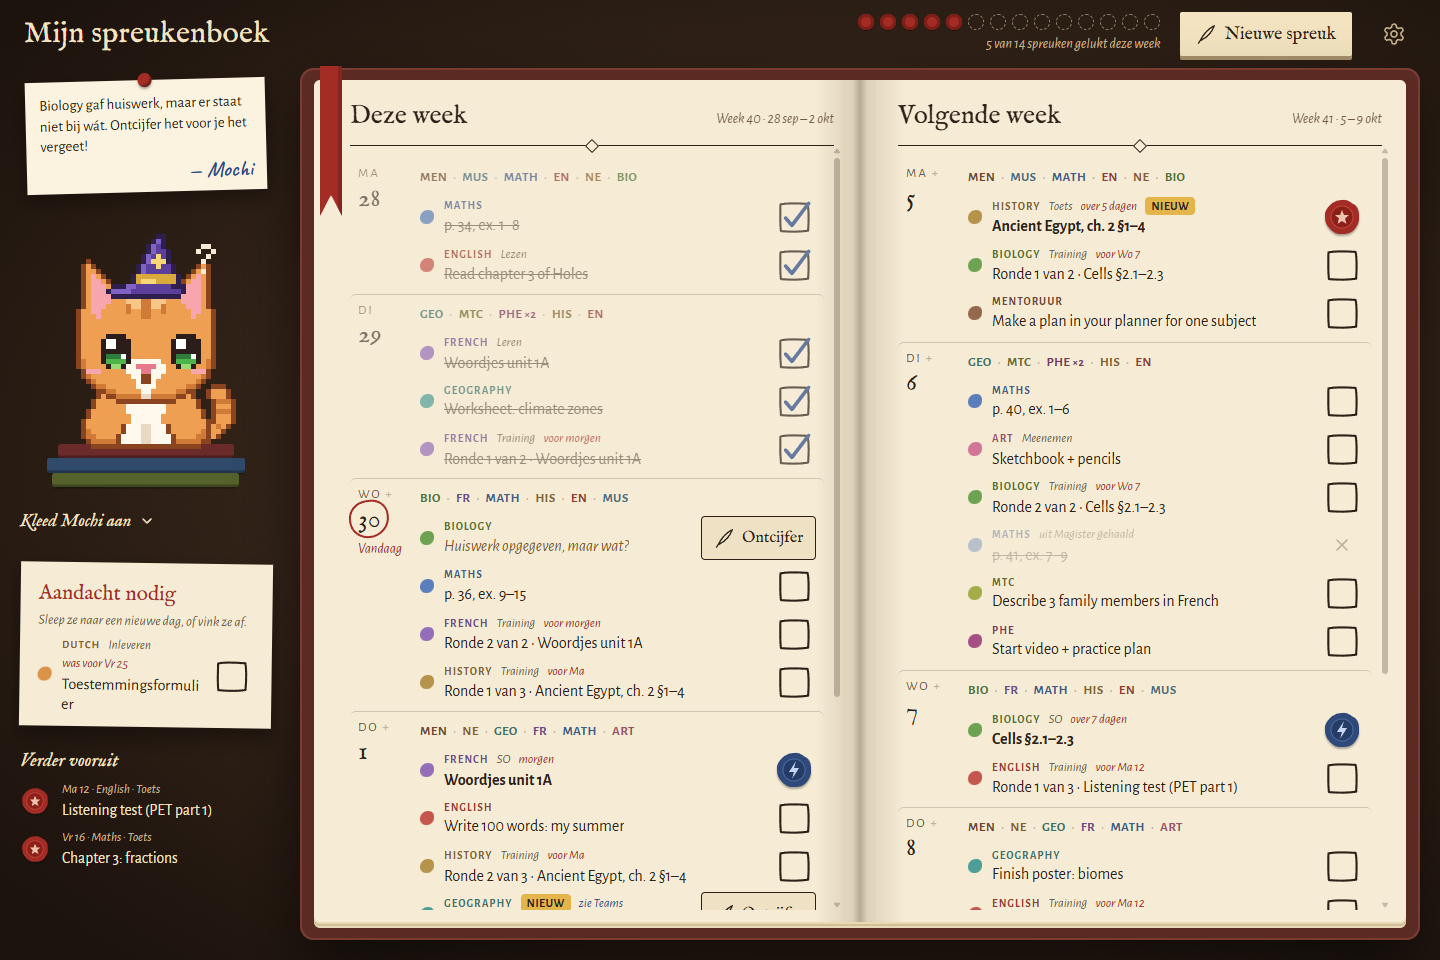Click the plus next to DI 6

(929, 358)
